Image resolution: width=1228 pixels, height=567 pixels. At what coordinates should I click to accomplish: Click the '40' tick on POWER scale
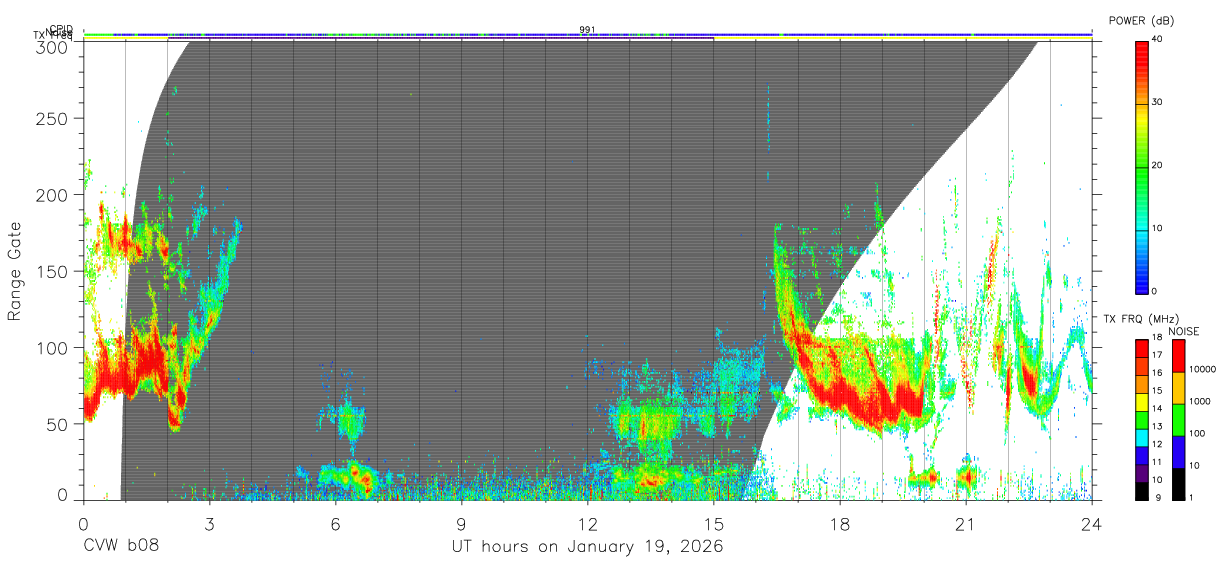coord(1158,40)
